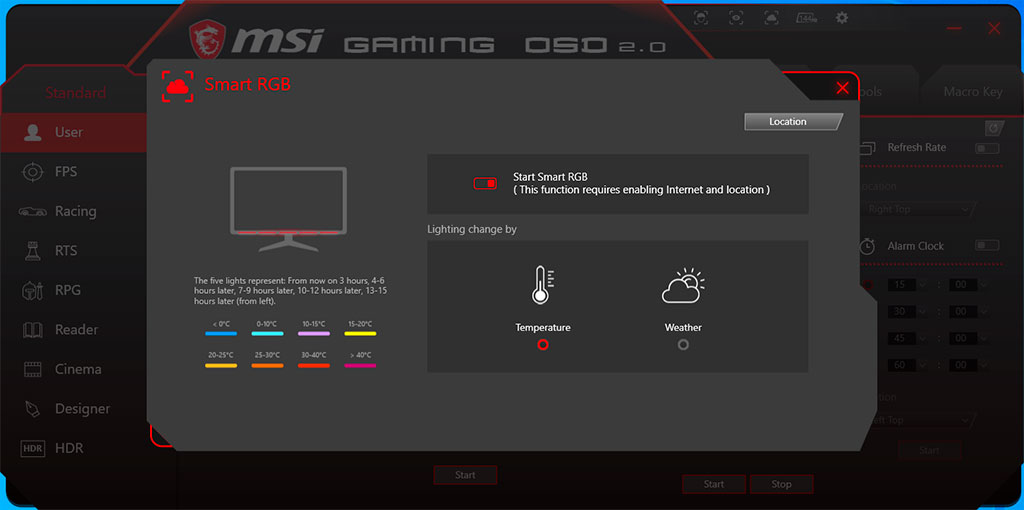1024x510 pixels.
Task: Click the Stop button
Action: (781, 484)
